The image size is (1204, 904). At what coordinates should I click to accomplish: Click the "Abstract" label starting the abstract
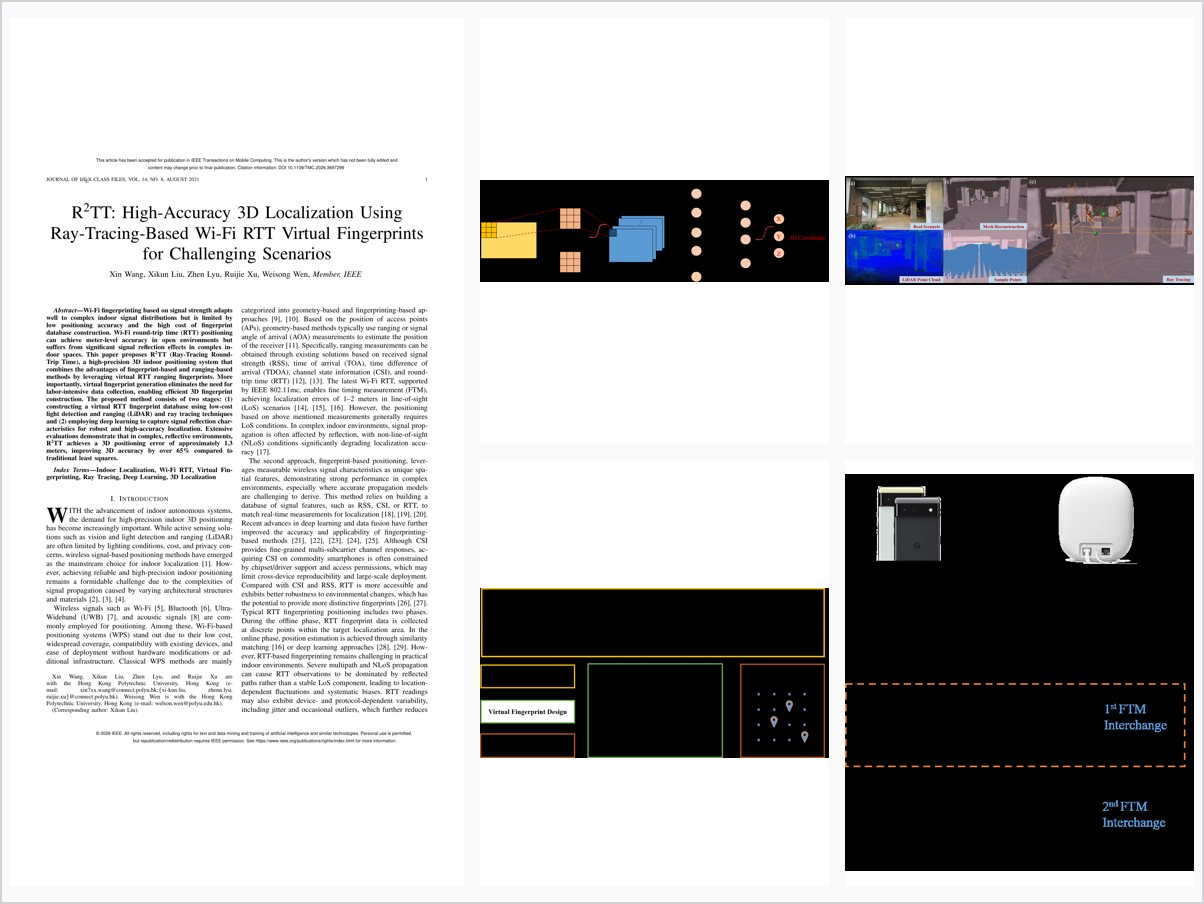coord(68,312)
